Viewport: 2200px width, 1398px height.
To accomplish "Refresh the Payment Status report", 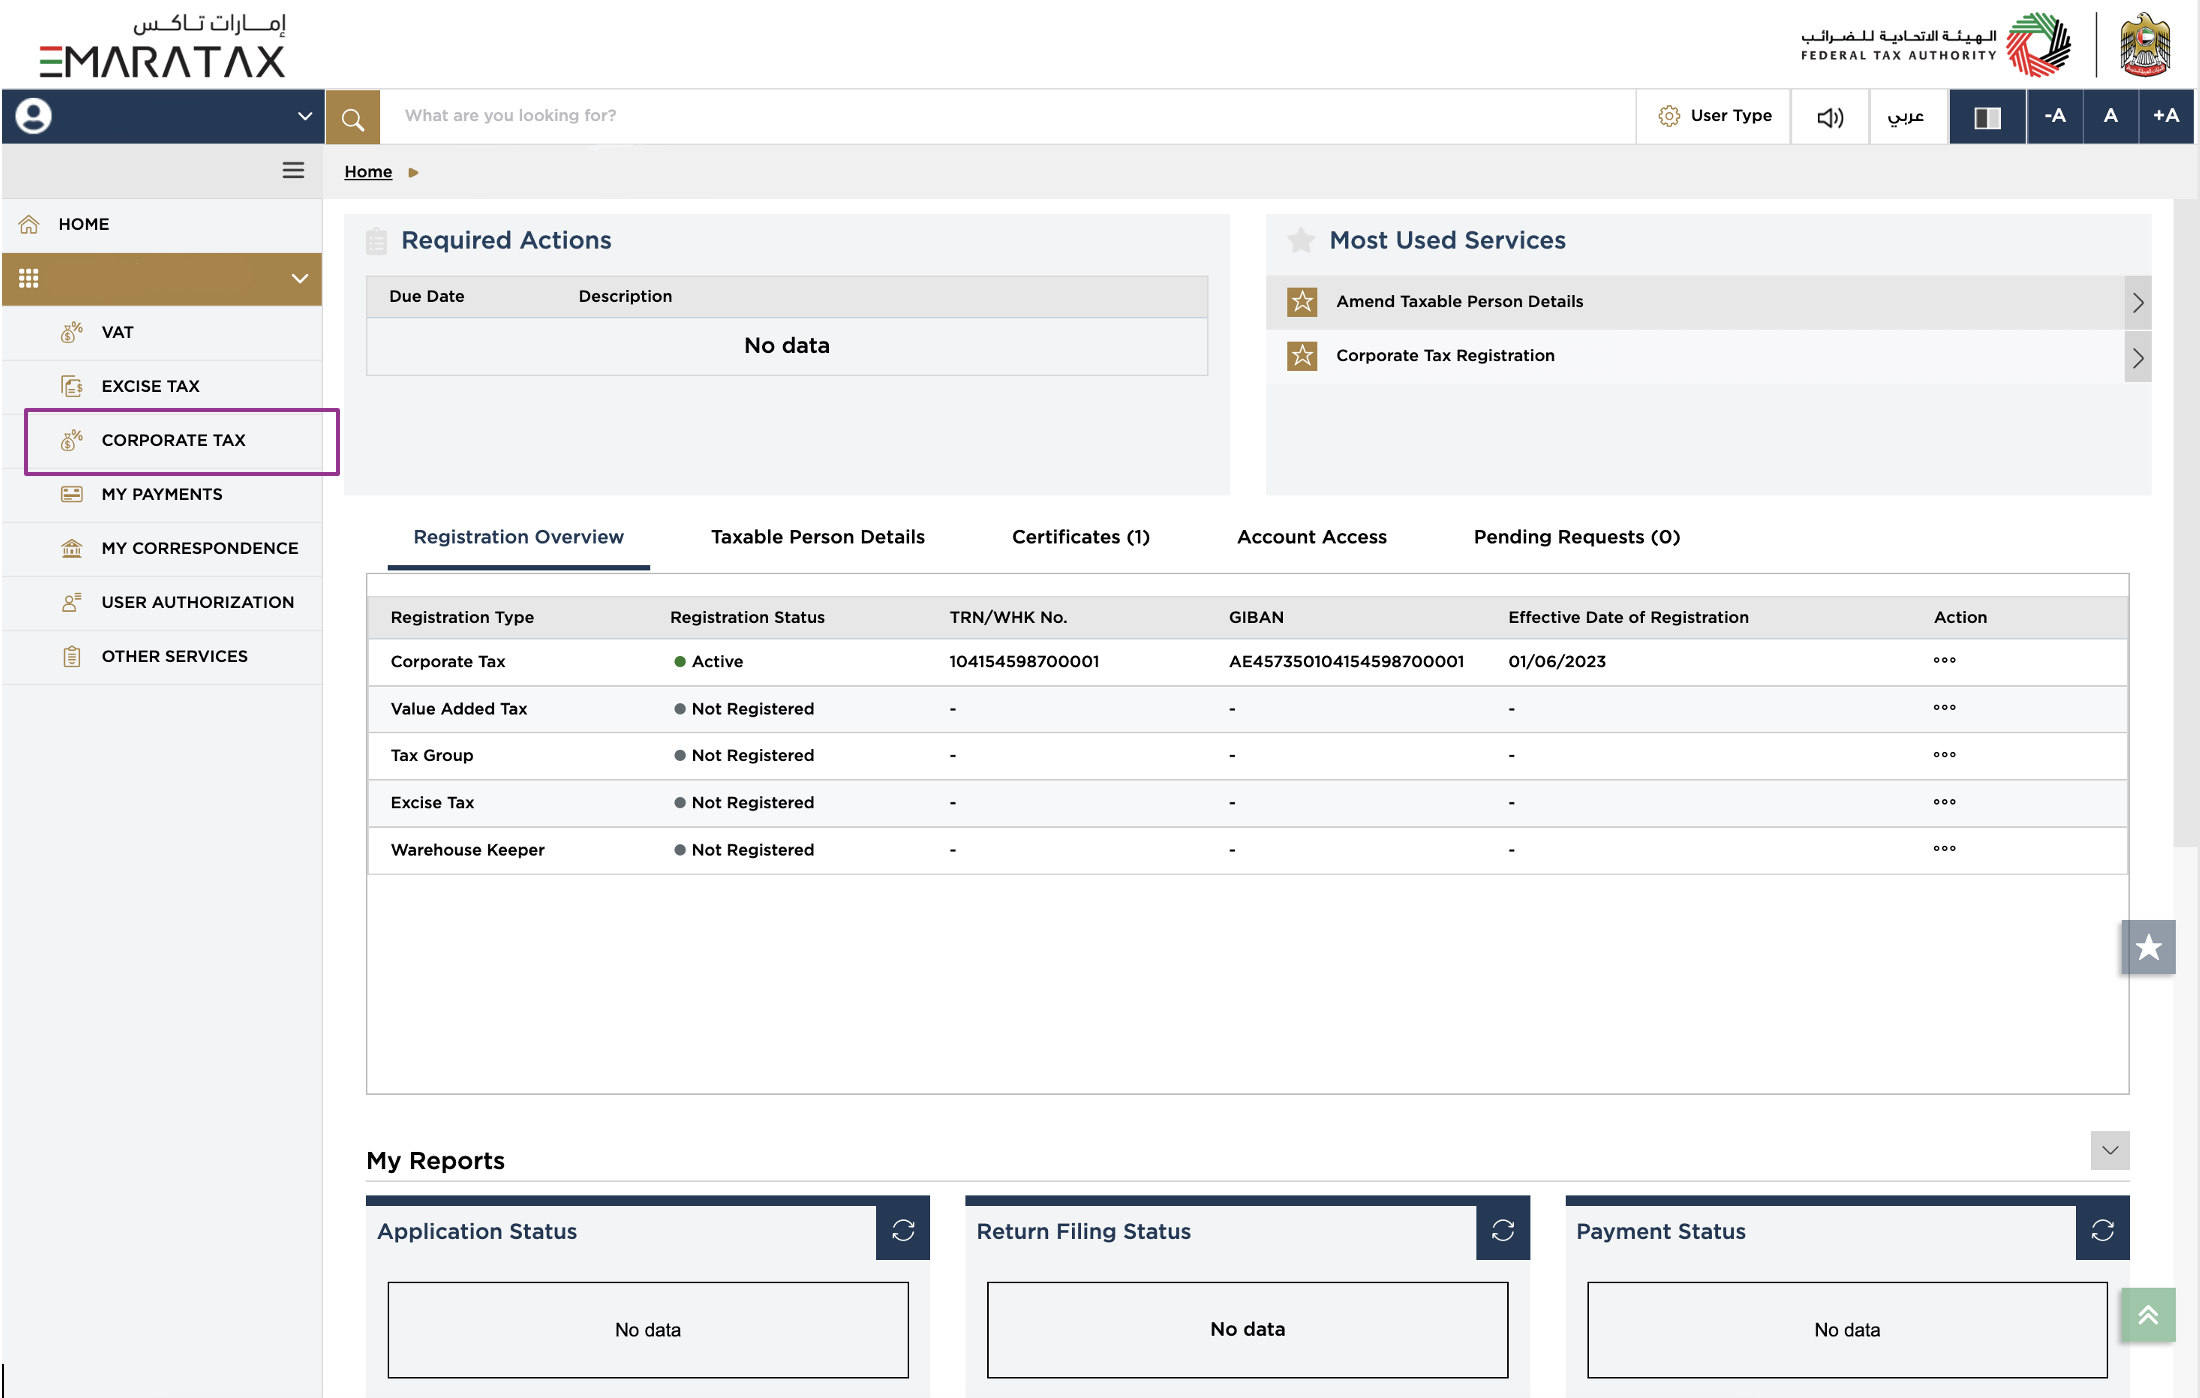I will 2102,1230.
